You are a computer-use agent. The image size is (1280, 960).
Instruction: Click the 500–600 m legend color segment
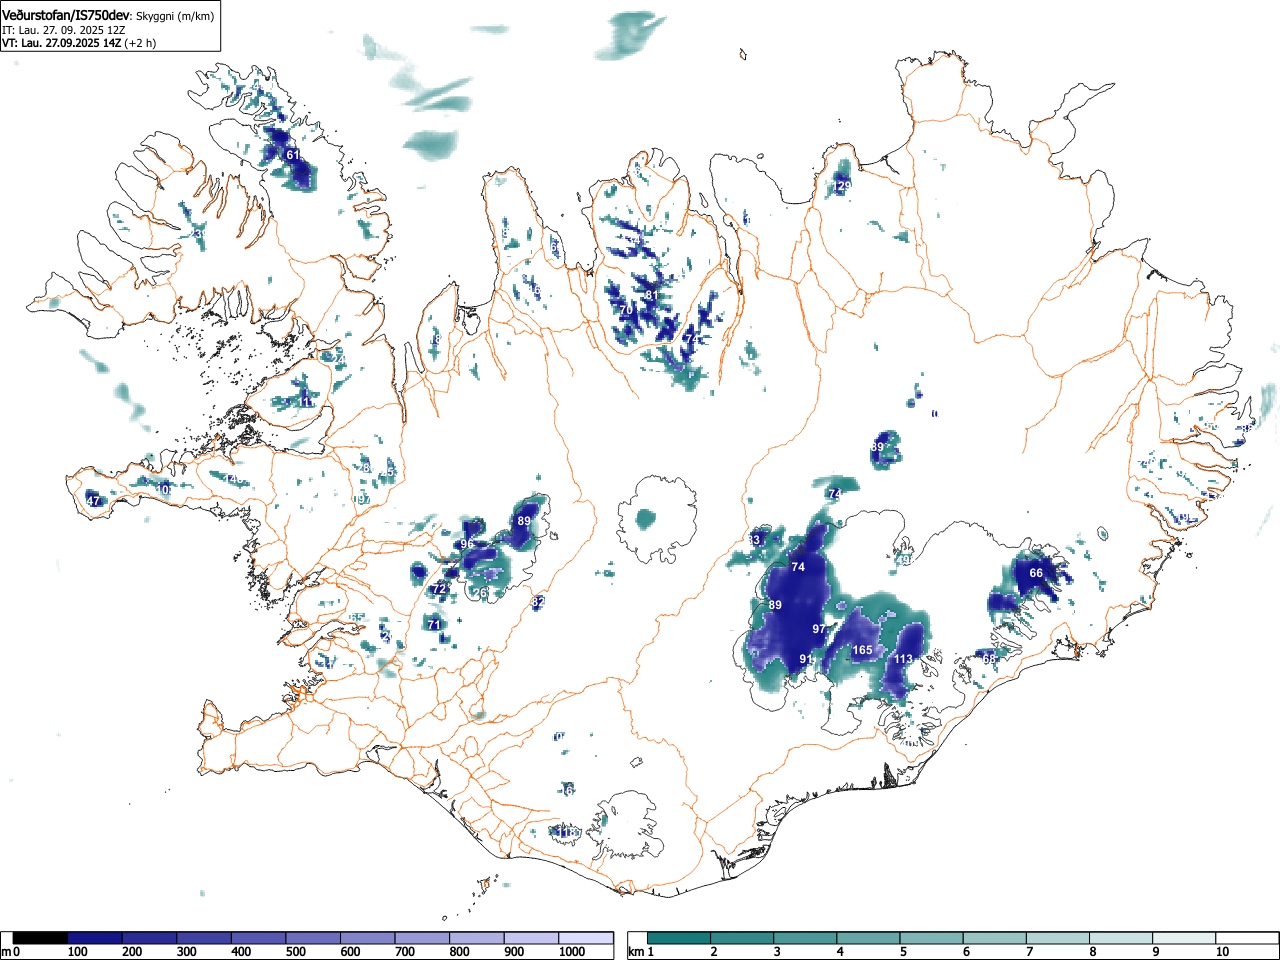[x=313, y=938]
